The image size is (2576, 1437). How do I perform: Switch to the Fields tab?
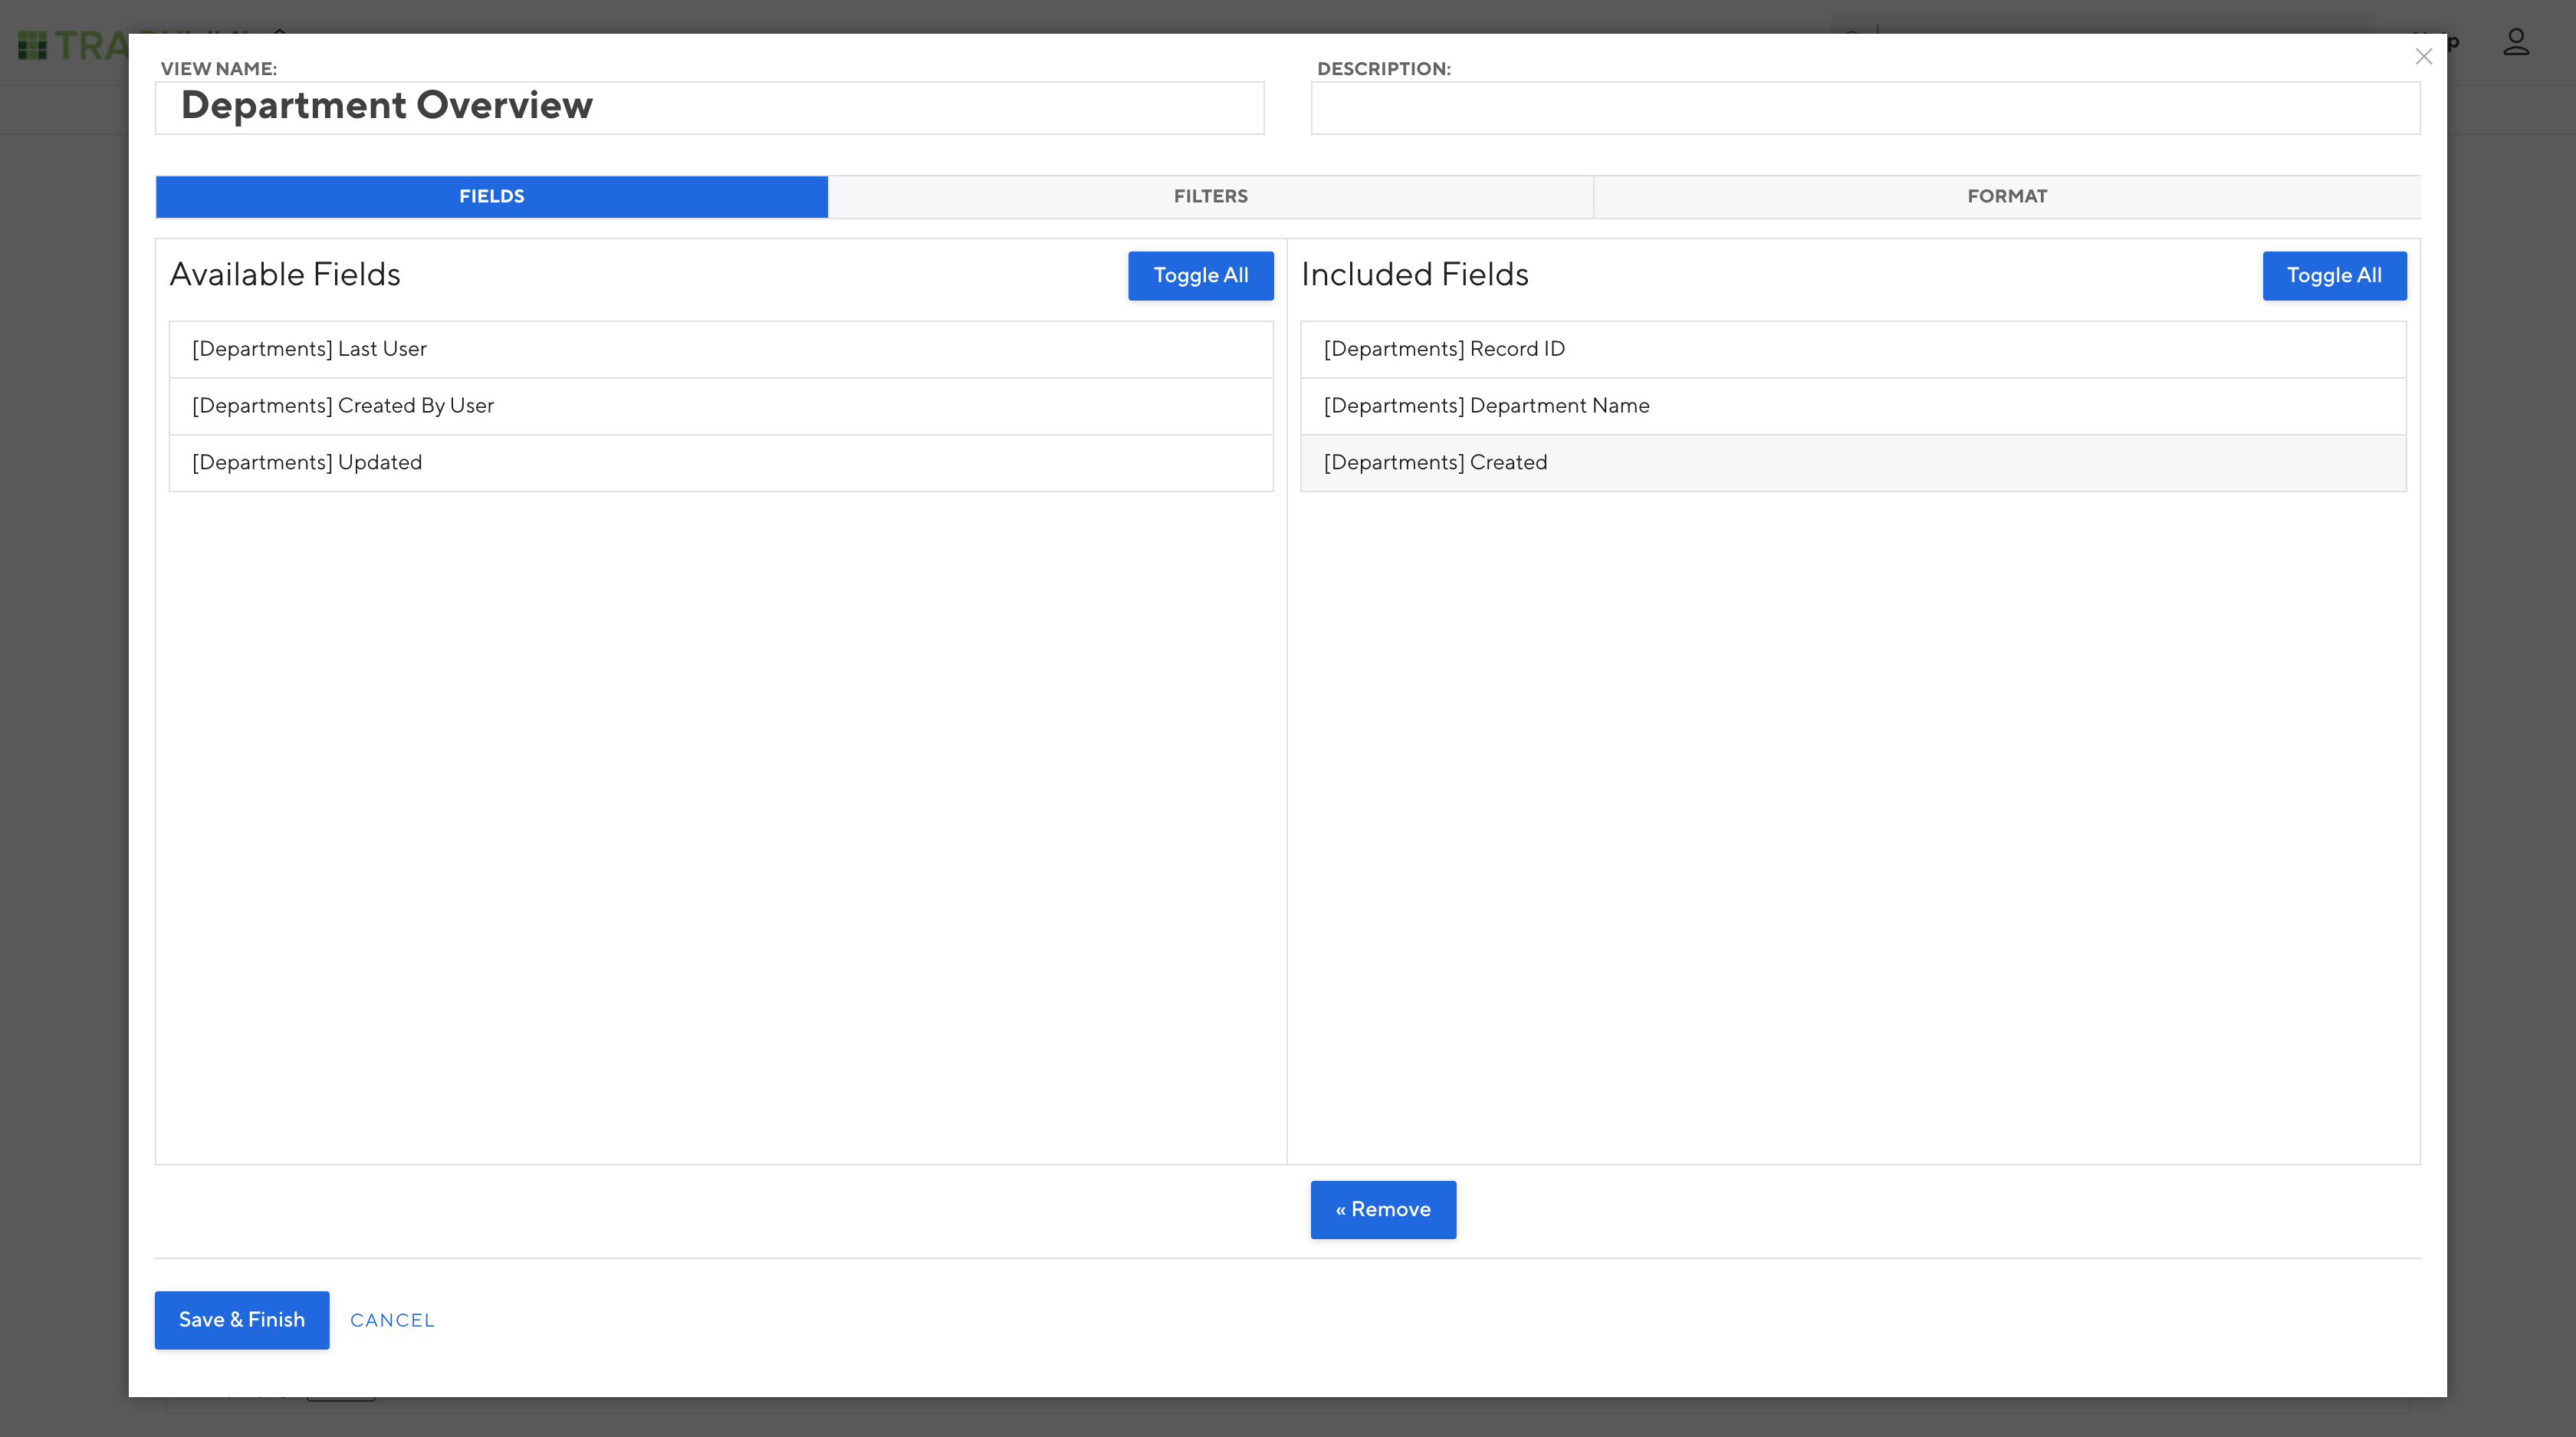click(492, 196)
